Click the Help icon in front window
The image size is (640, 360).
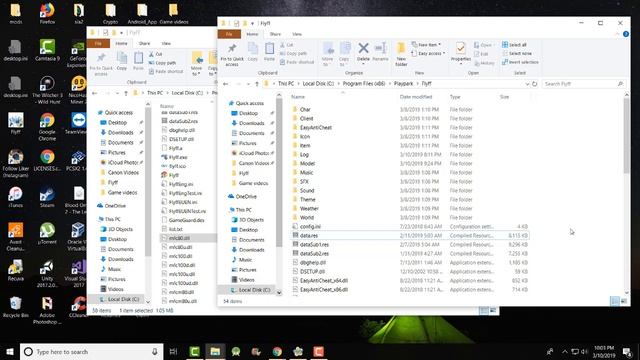pos(625,34)
